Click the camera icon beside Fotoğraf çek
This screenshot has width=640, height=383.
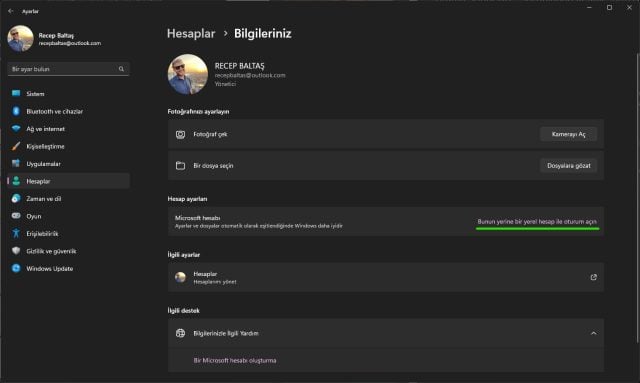click(x=180, y=134)
